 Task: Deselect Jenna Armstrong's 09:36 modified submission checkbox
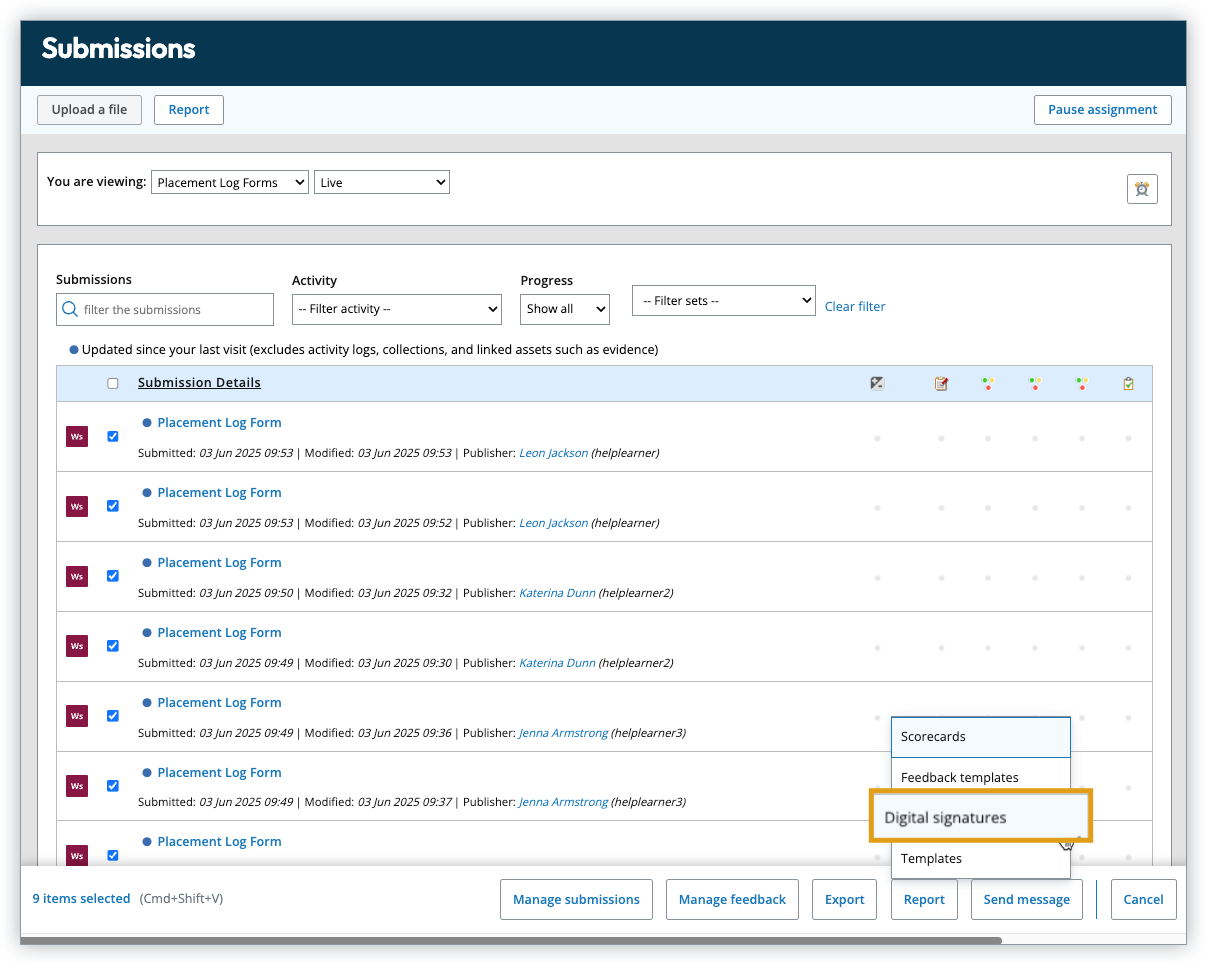[x=113, y=716]
